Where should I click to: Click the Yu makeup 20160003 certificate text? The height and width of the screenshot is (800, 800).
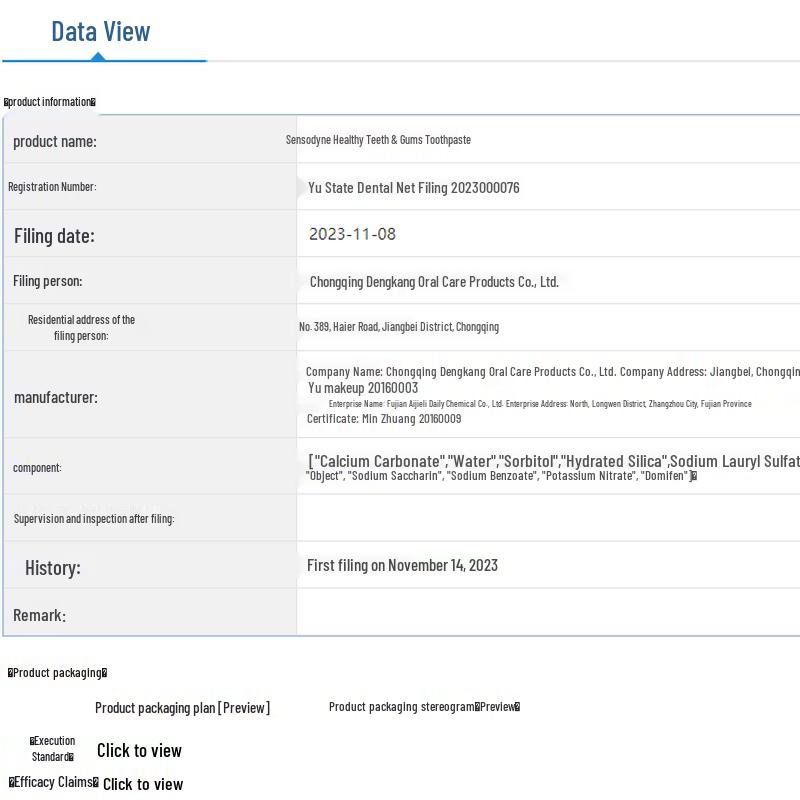(x=363, y=388)
